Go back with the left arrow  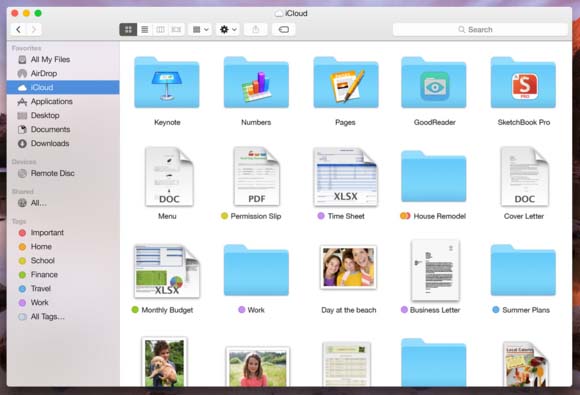[18, 29]
